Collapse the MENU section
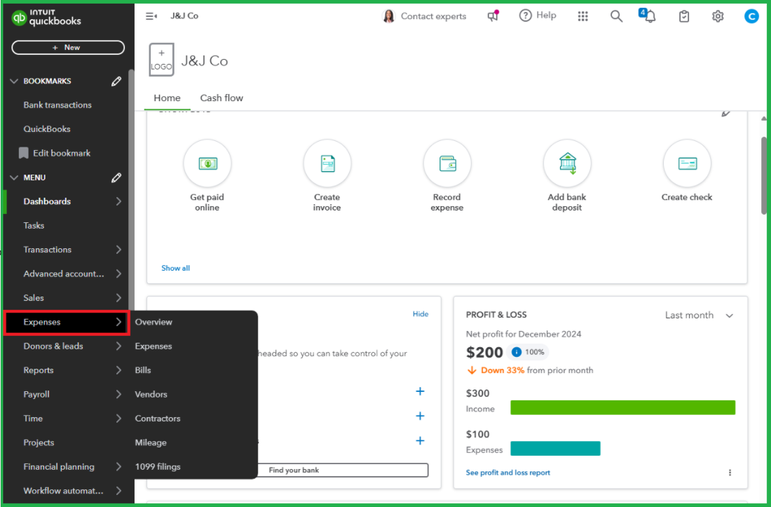 click(x=14, y=178)
